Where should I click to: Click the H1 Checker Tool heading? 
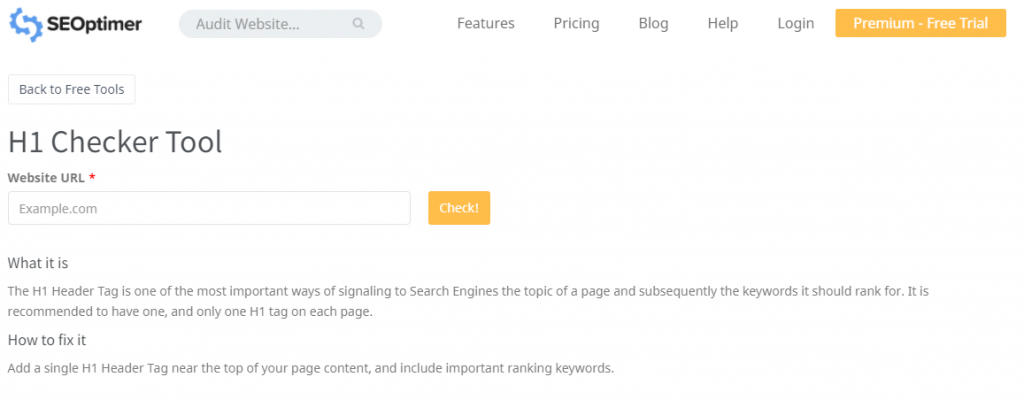(x=115, y=142)
